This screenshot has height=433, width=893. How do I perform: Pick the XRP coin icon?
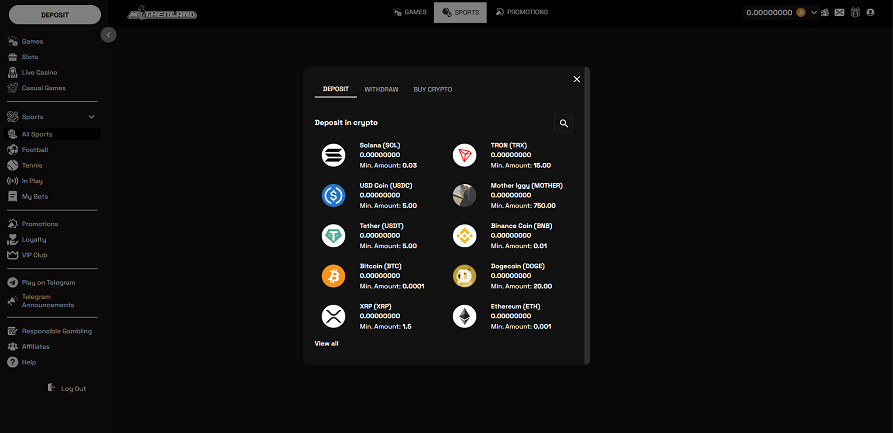(x=333, y=316)
